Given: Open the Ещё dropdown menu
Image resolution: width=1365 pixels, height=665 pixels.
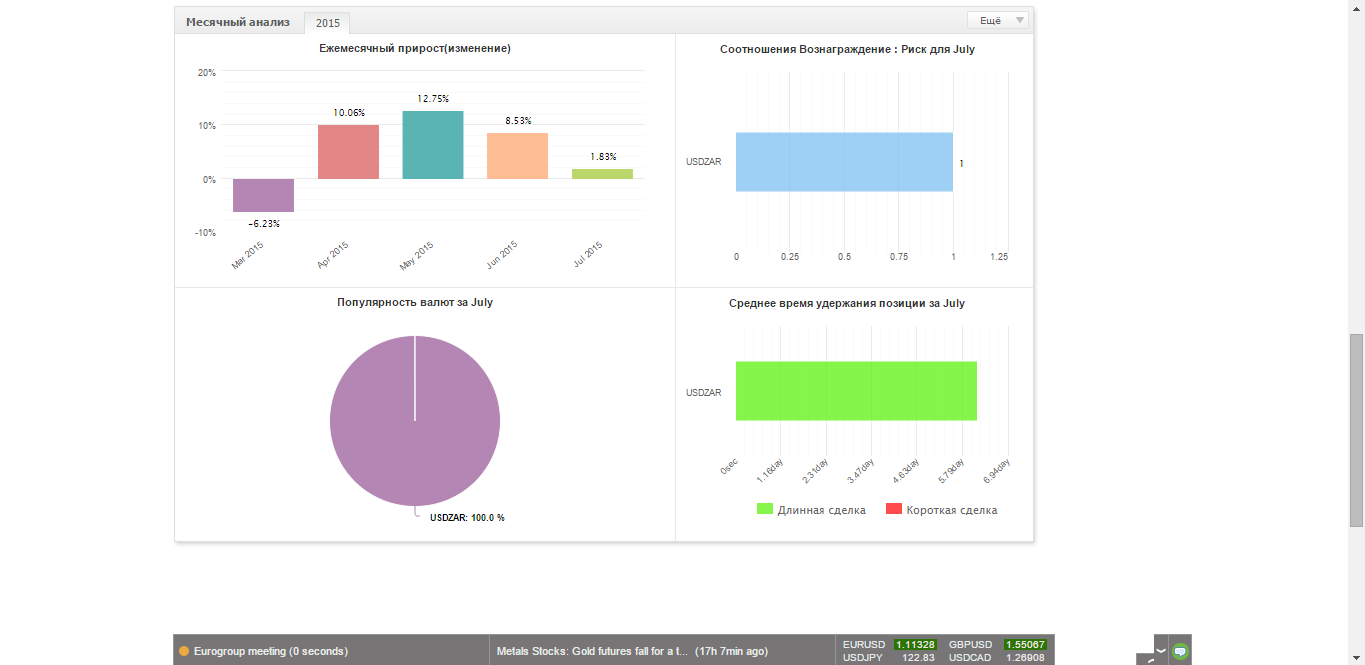Looking at the screenshot, I should click(997, 20).
